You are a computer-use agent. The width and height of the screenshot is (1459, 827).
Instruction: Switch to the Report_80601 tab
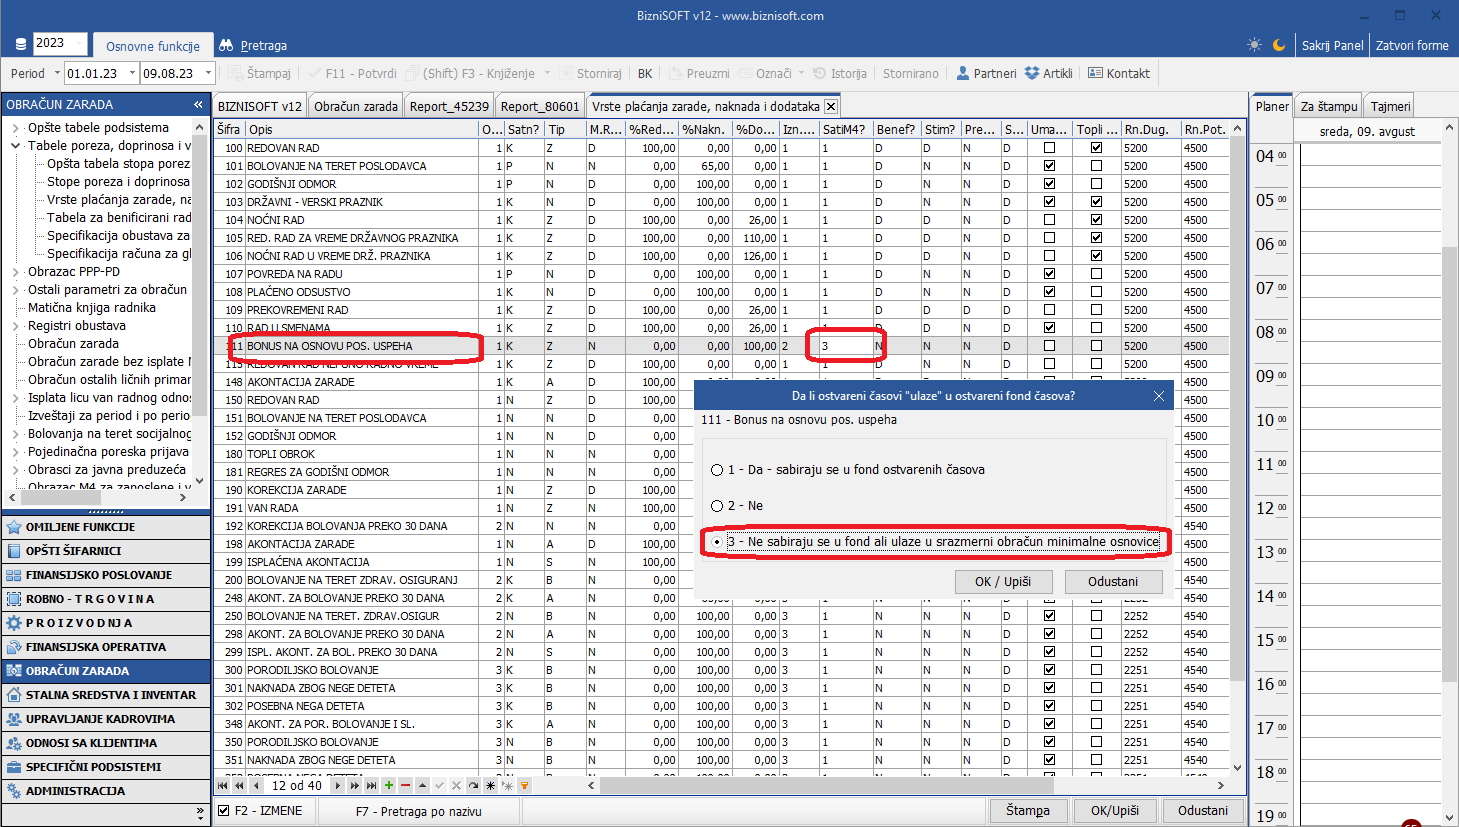coord(540,106)
